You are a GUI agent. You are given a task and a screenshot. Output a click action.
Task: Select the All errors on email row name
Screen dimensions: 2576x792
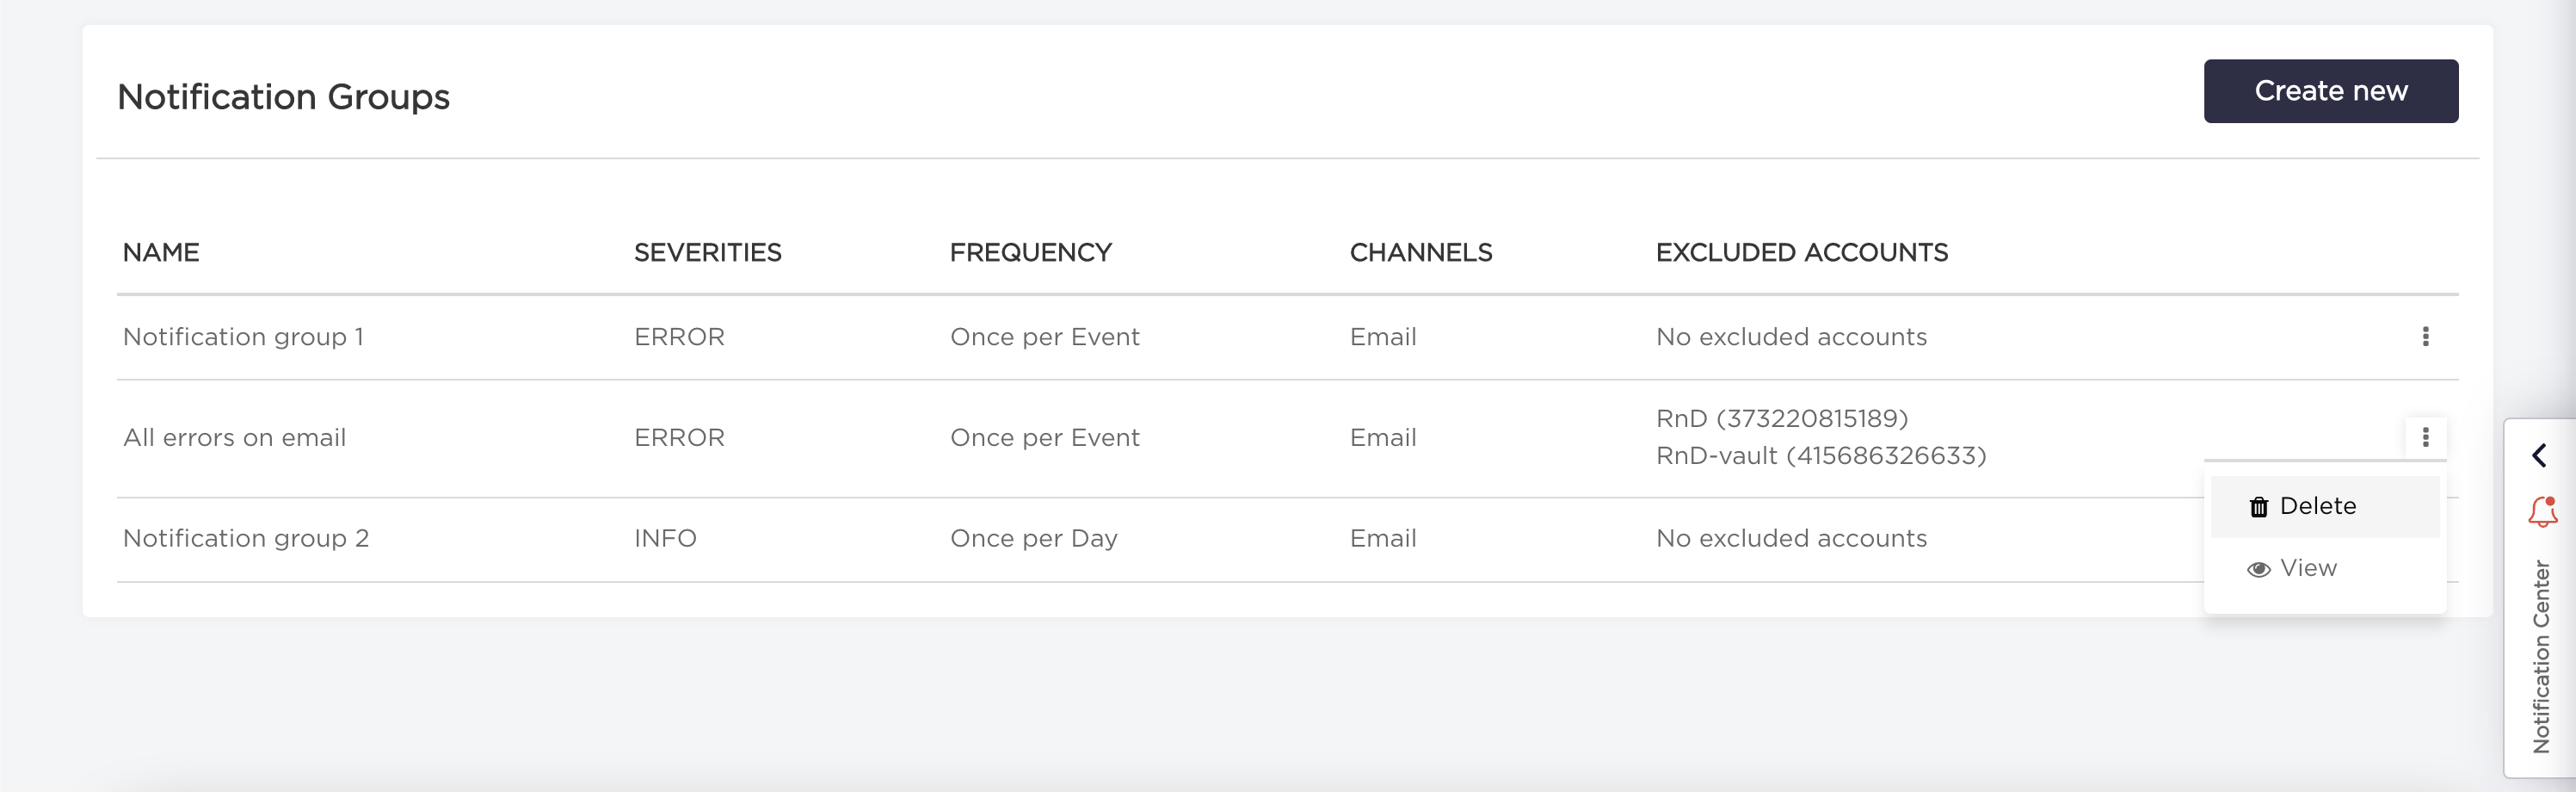(x=234, y=438)
